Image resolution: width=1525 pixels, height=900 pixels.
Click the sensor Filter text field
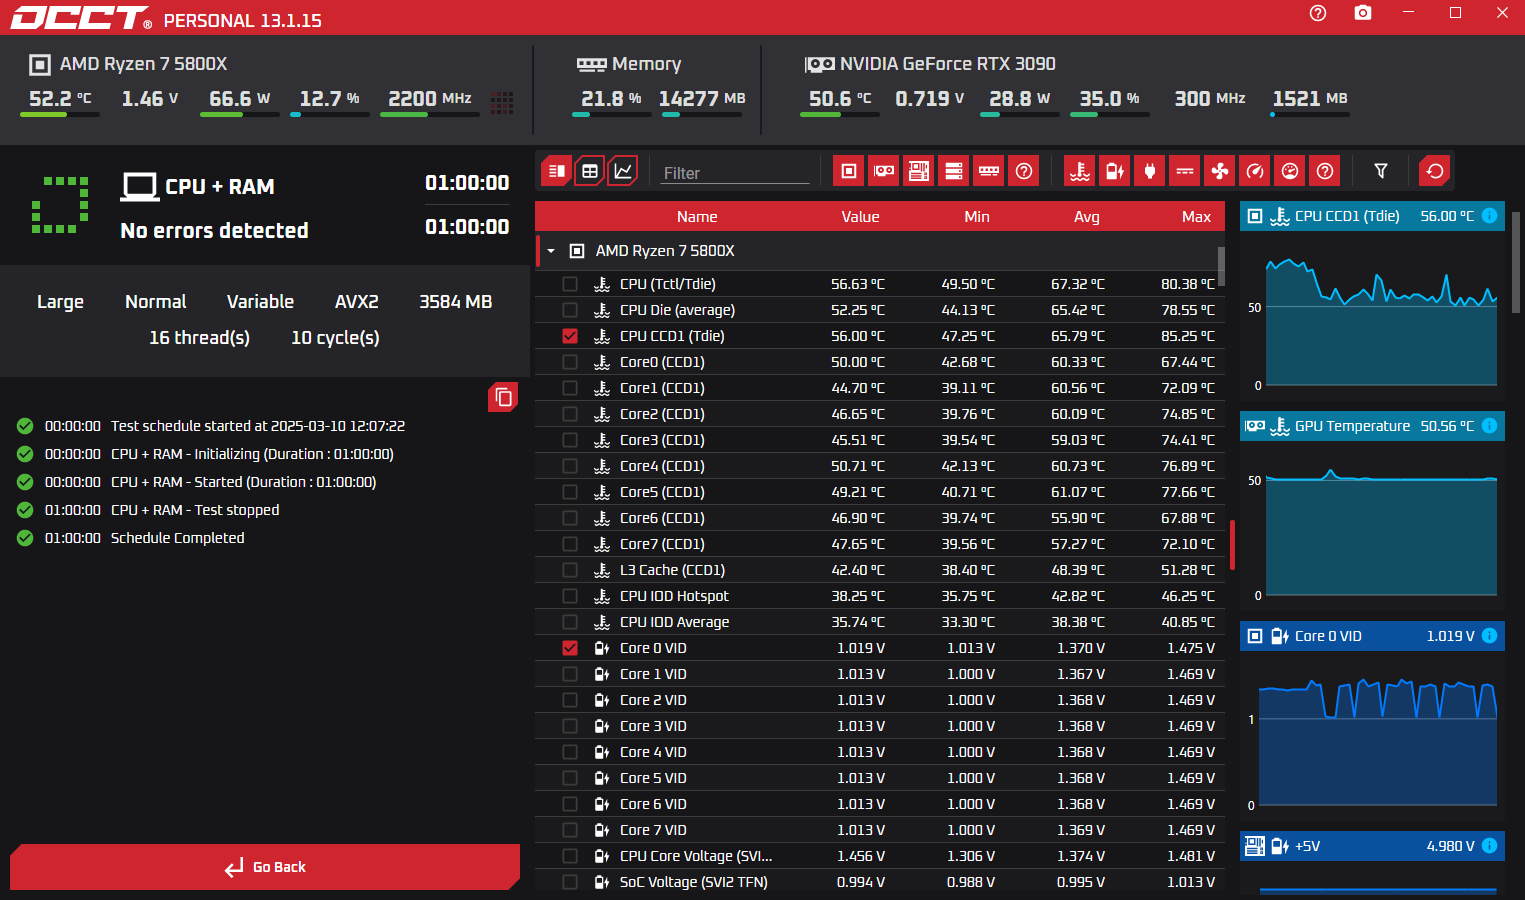(x=733, y=173)
